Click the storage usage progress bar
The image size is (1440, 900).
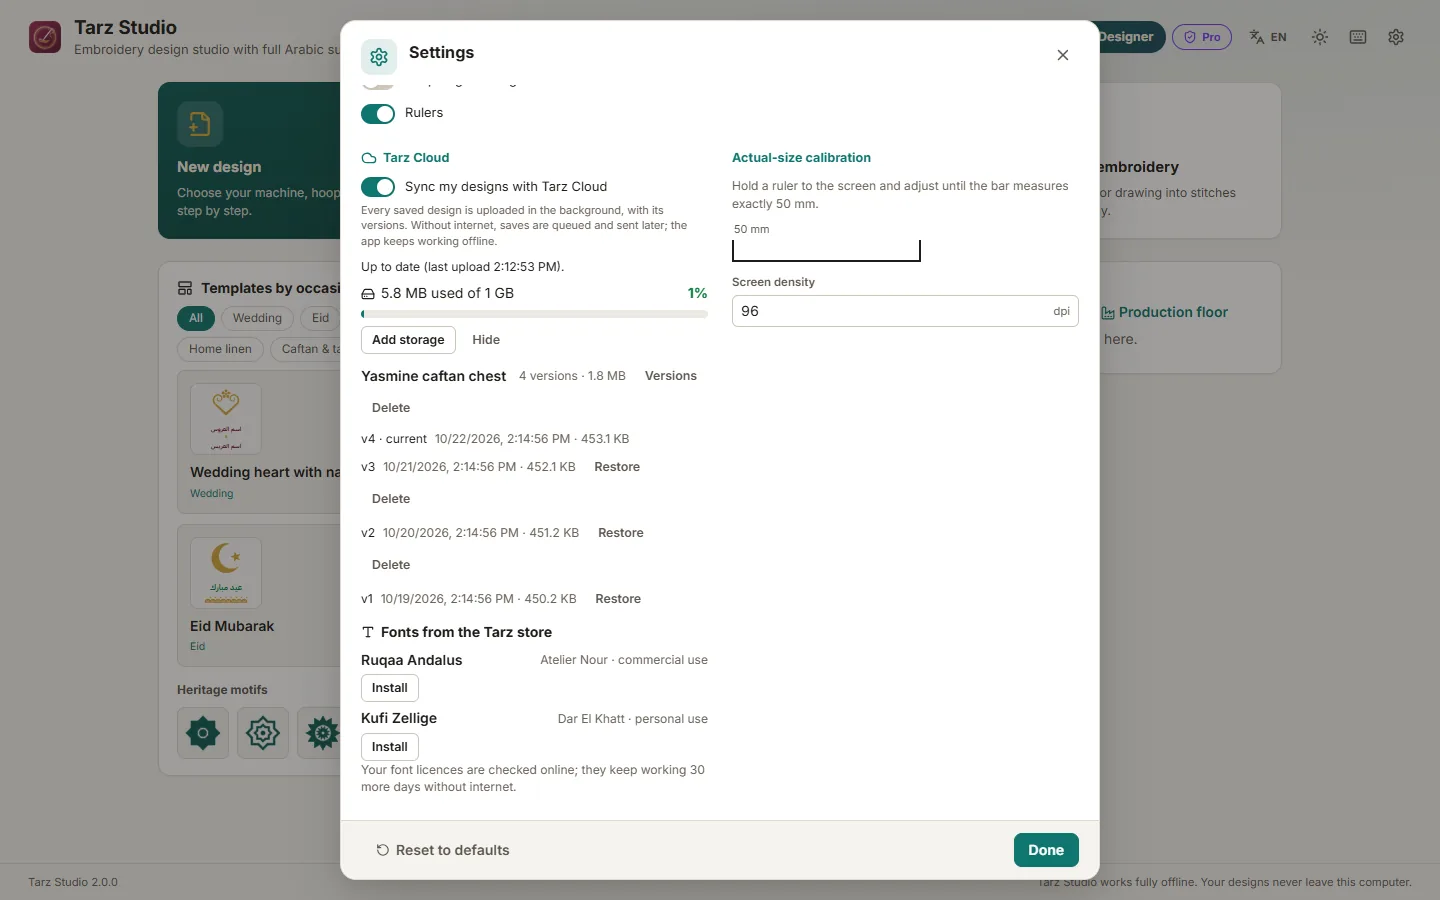[x=534, y=314]
